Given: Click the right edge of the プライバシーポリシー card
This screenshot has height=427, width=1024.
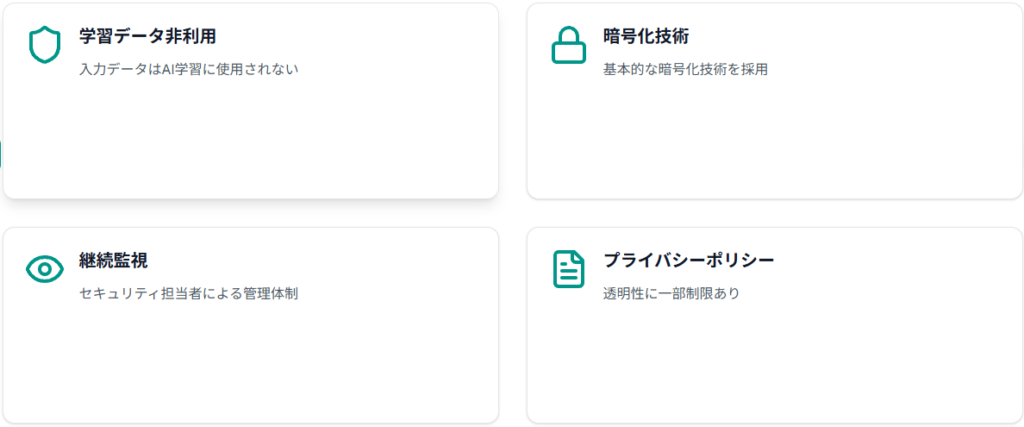Looking at the screenshot, I should coord(1022,325).
